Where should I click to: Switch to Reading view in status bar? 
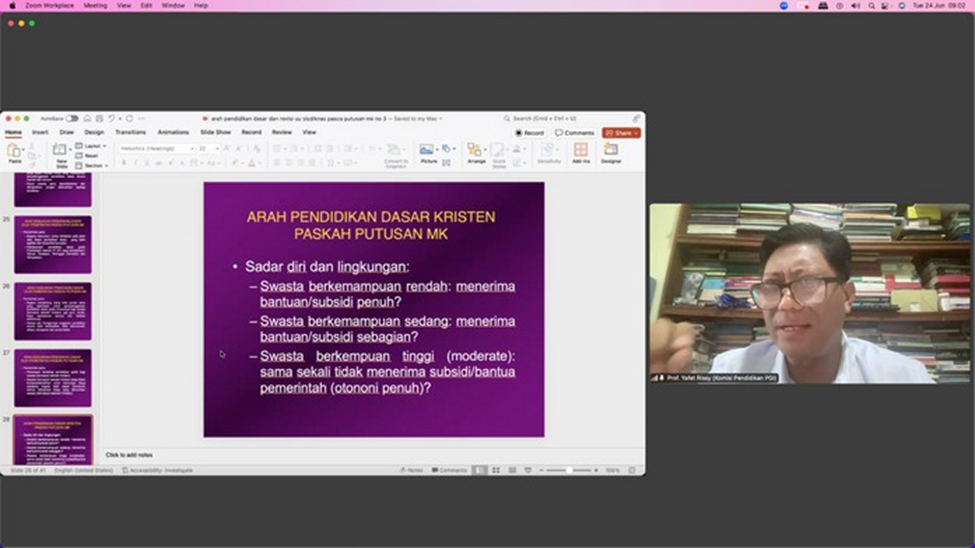pyautogui.click(x=512, y=470)
